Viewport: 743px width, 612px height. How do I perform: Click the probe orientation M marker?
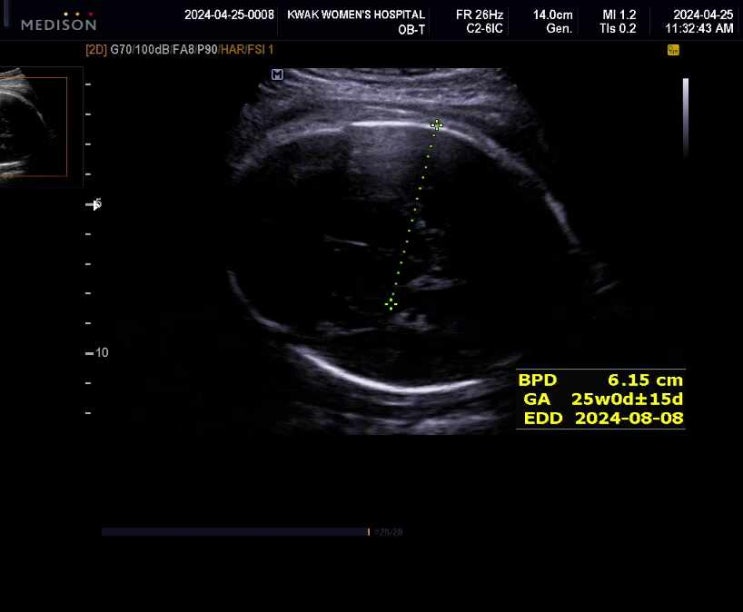[277, 75]
